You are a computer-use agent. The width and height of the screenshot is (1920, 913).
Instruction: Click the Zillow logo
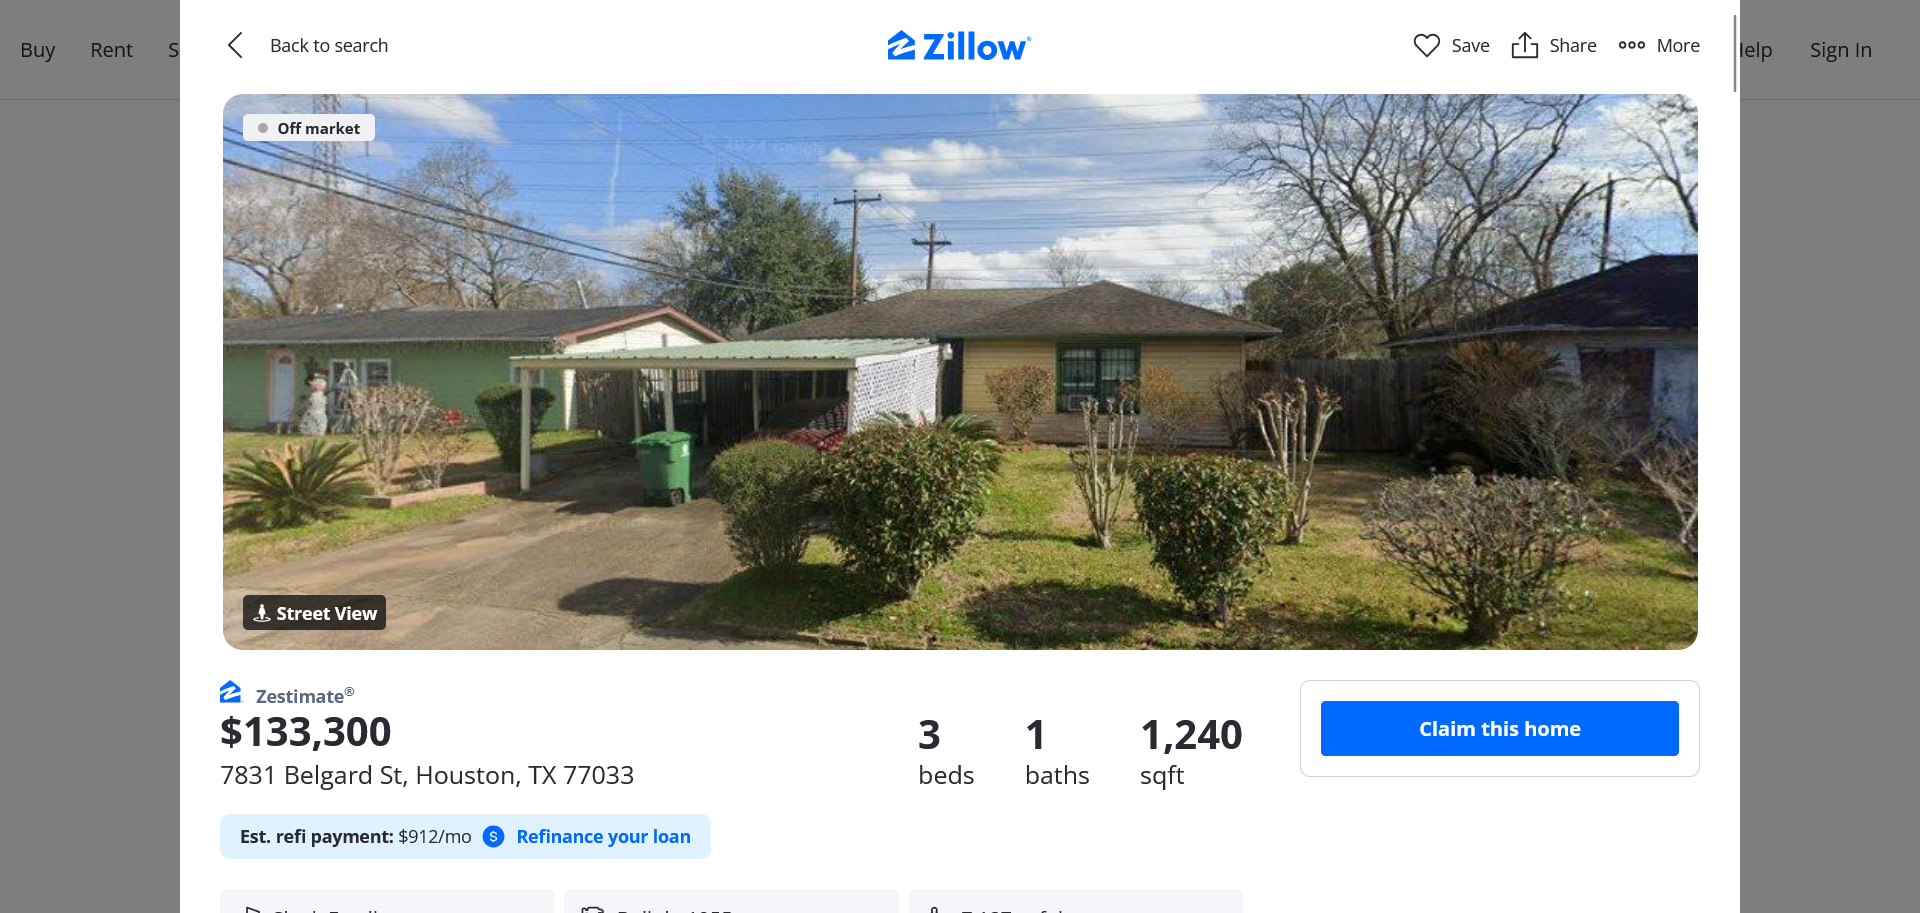[958, 46]
